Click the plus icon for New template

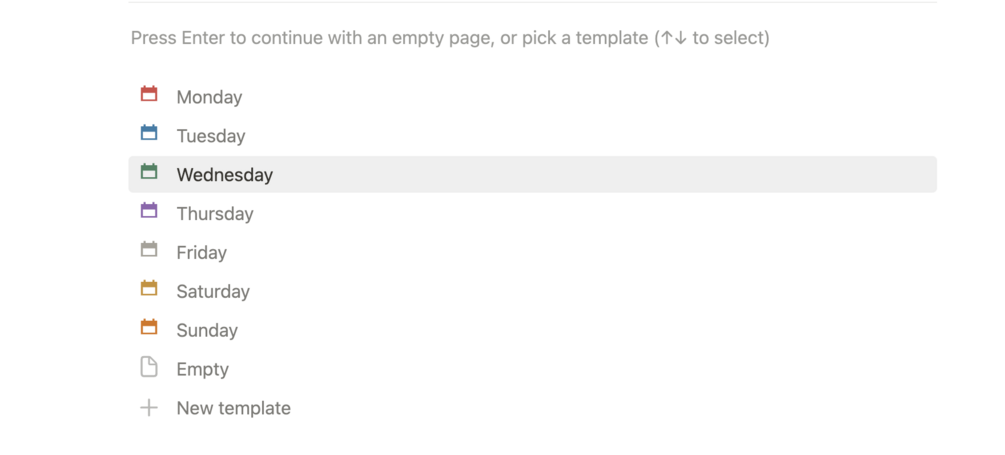(149, 408)
